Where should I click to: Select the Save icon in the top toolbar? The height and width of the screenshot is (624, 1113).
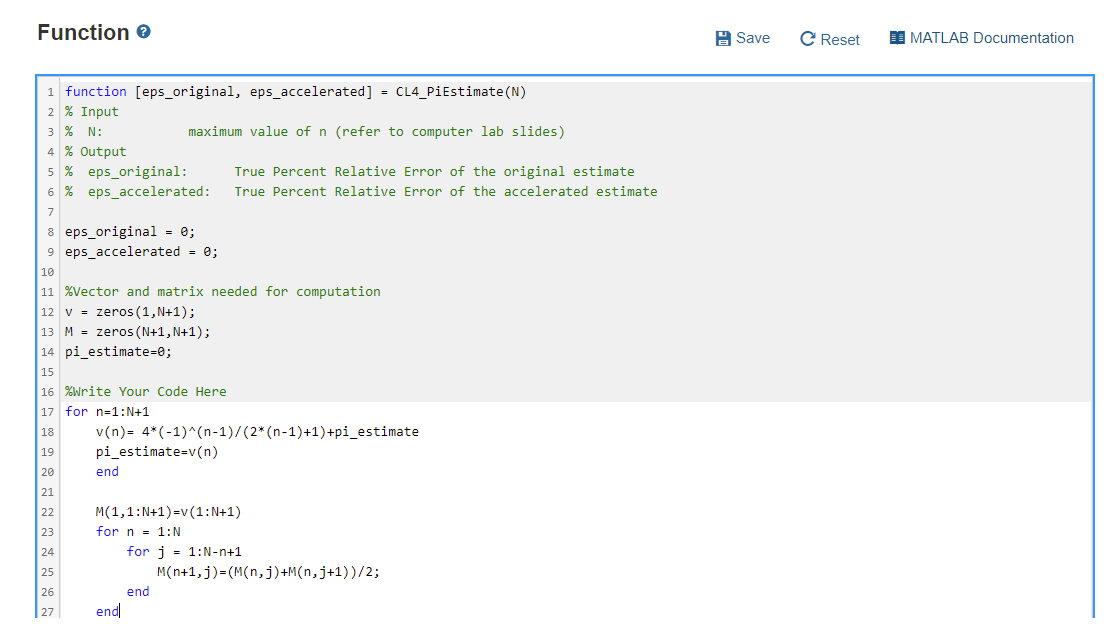pyautogui.click(x=723, y=38)
